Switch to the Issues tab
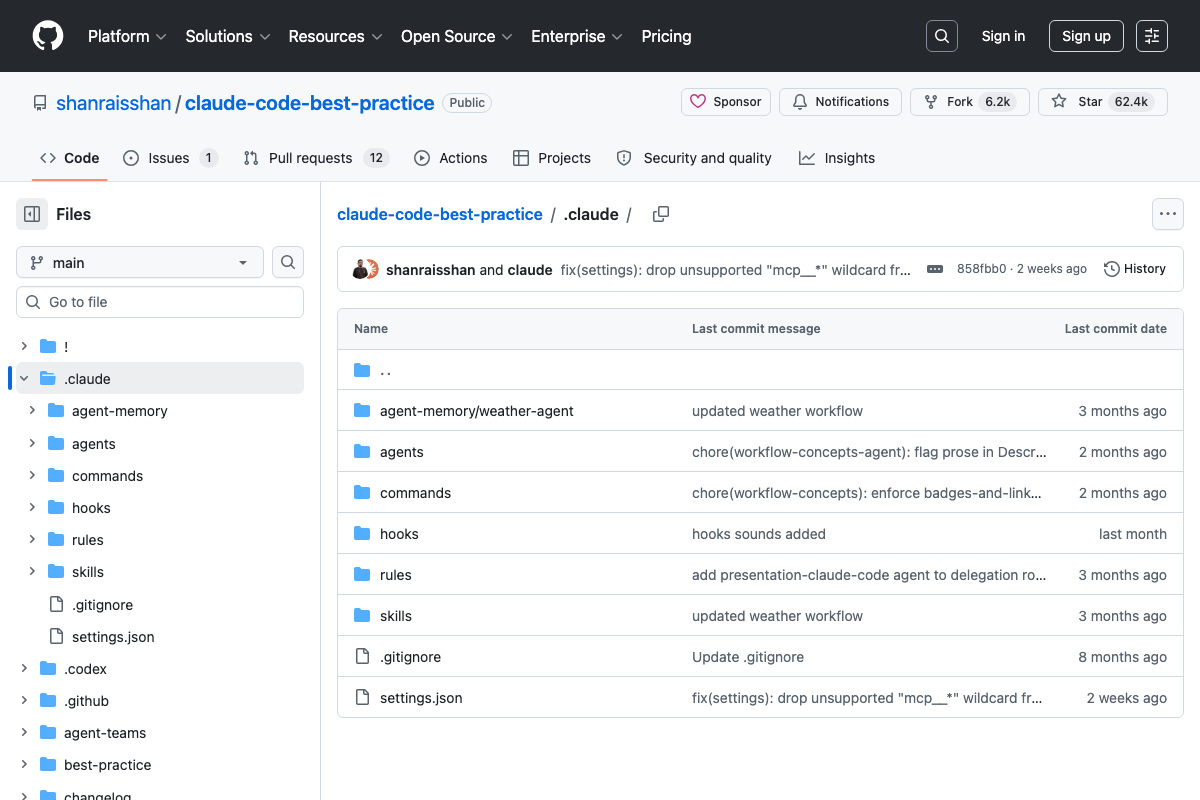The image size is (1200, 800). 170,158
